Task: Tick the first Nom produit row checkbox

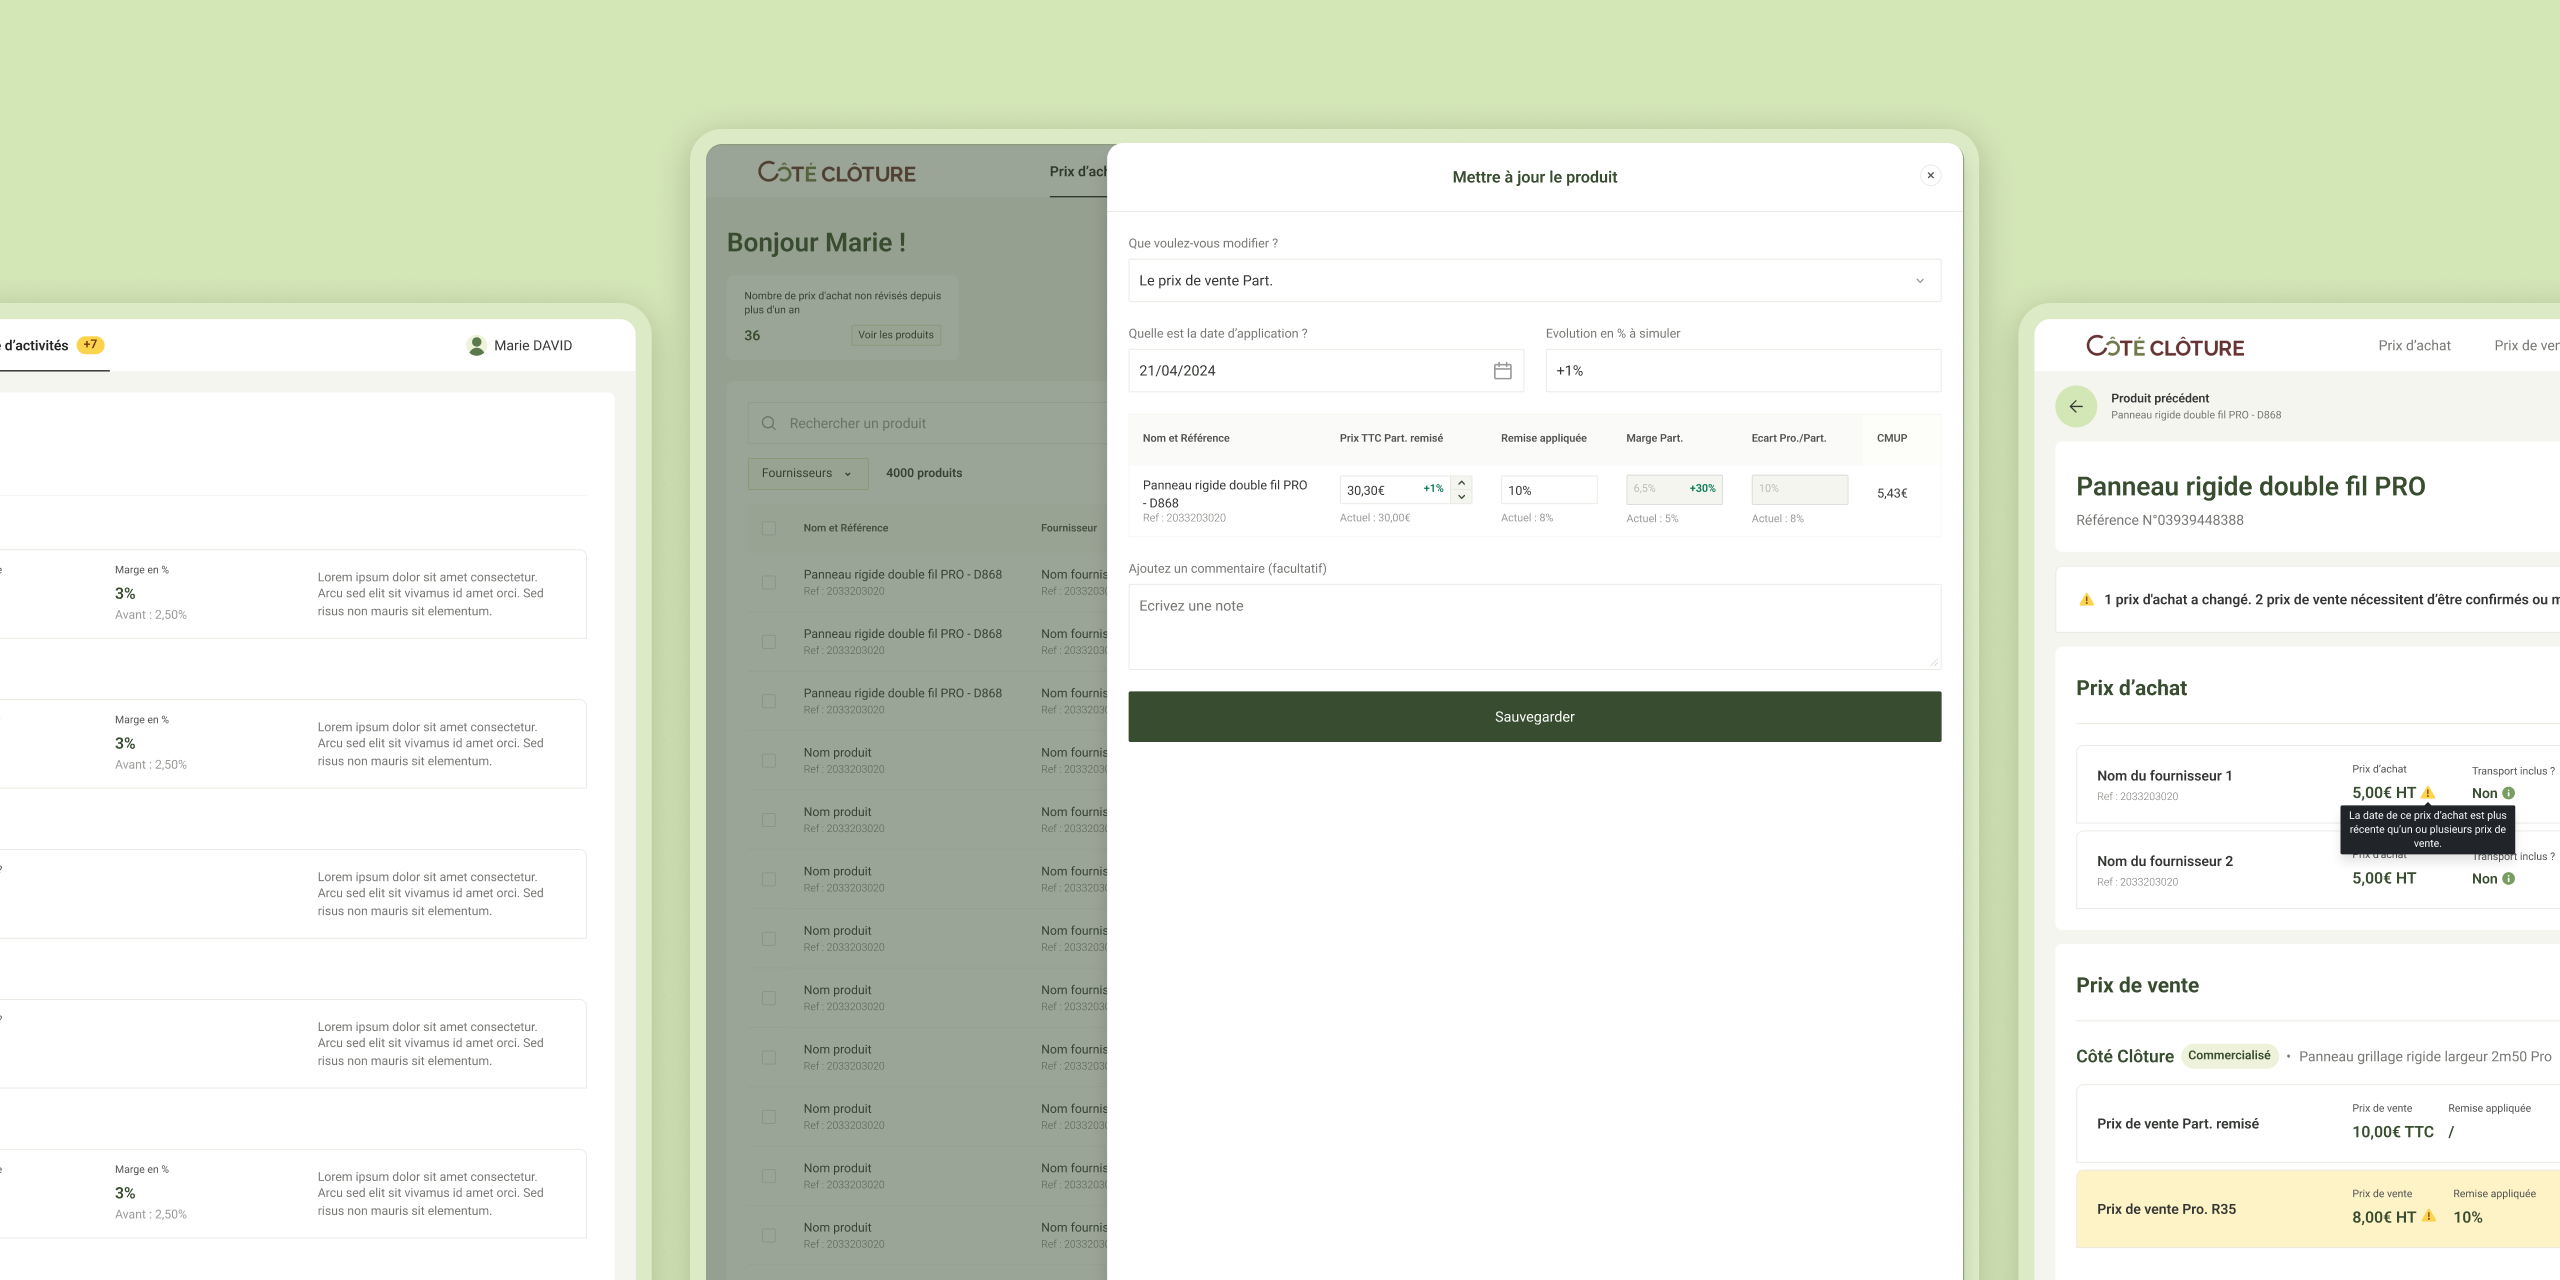Action: click(x=769, y=760)
